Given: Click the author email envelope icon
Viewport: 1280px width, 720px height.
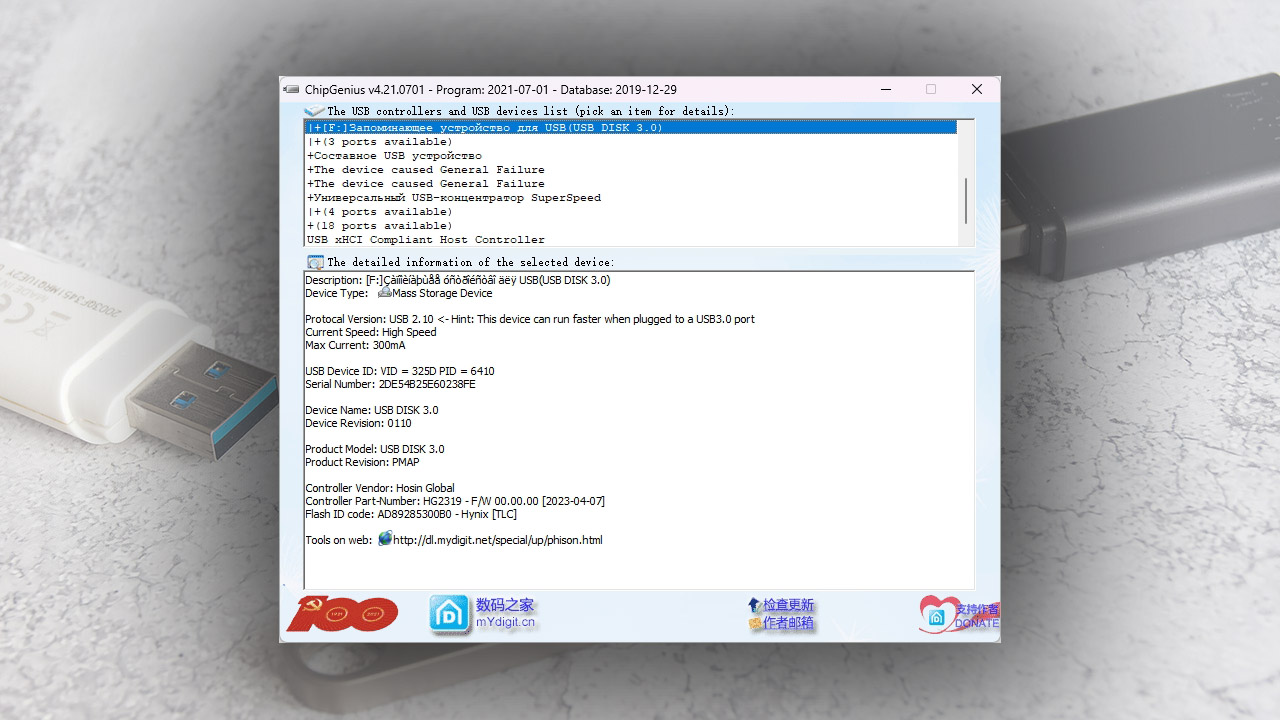Looking at the screenshot, I should pos(755,623).
